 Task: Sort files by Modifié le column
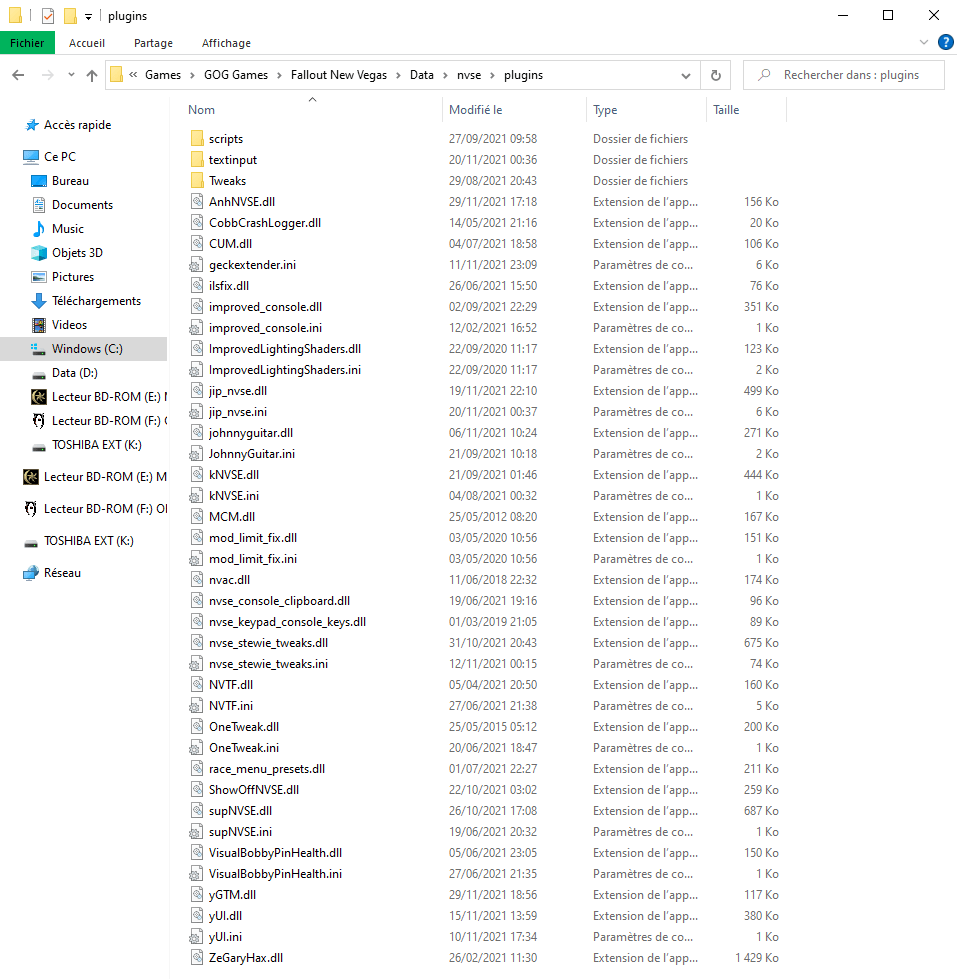point(514,110)
